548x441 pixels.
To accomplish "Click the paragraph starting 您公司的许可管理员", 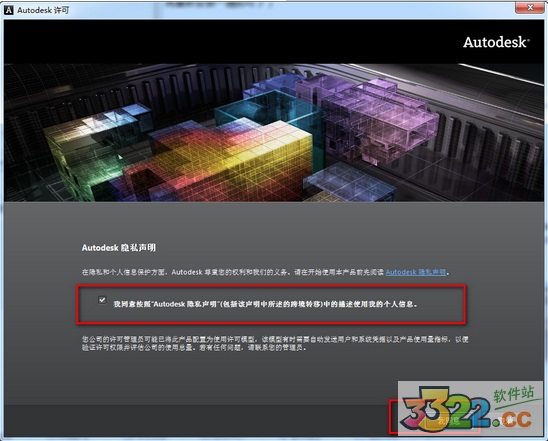I will tap(275, 343).
